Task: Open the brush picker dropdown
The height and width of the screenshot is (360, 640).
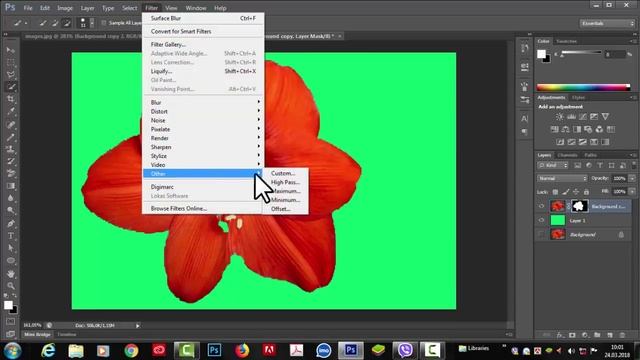Action: [92, 23]
